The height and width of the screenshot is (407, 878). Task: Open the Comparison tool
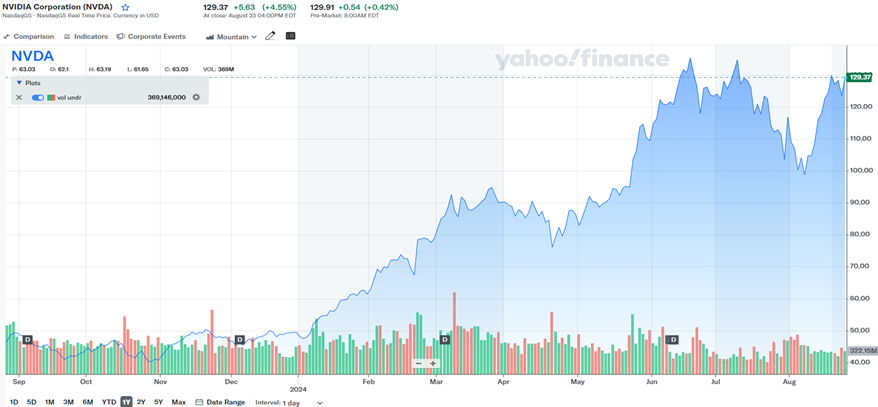28,36
